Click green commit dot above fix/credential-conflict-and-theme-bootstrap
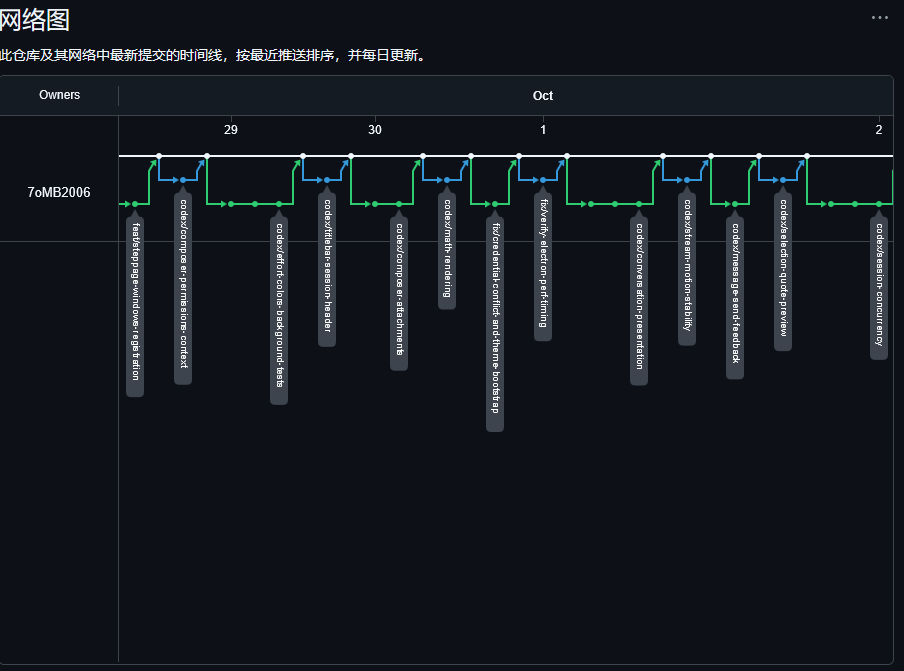Viewport: 904px width, 671px height. coord(495,204)
